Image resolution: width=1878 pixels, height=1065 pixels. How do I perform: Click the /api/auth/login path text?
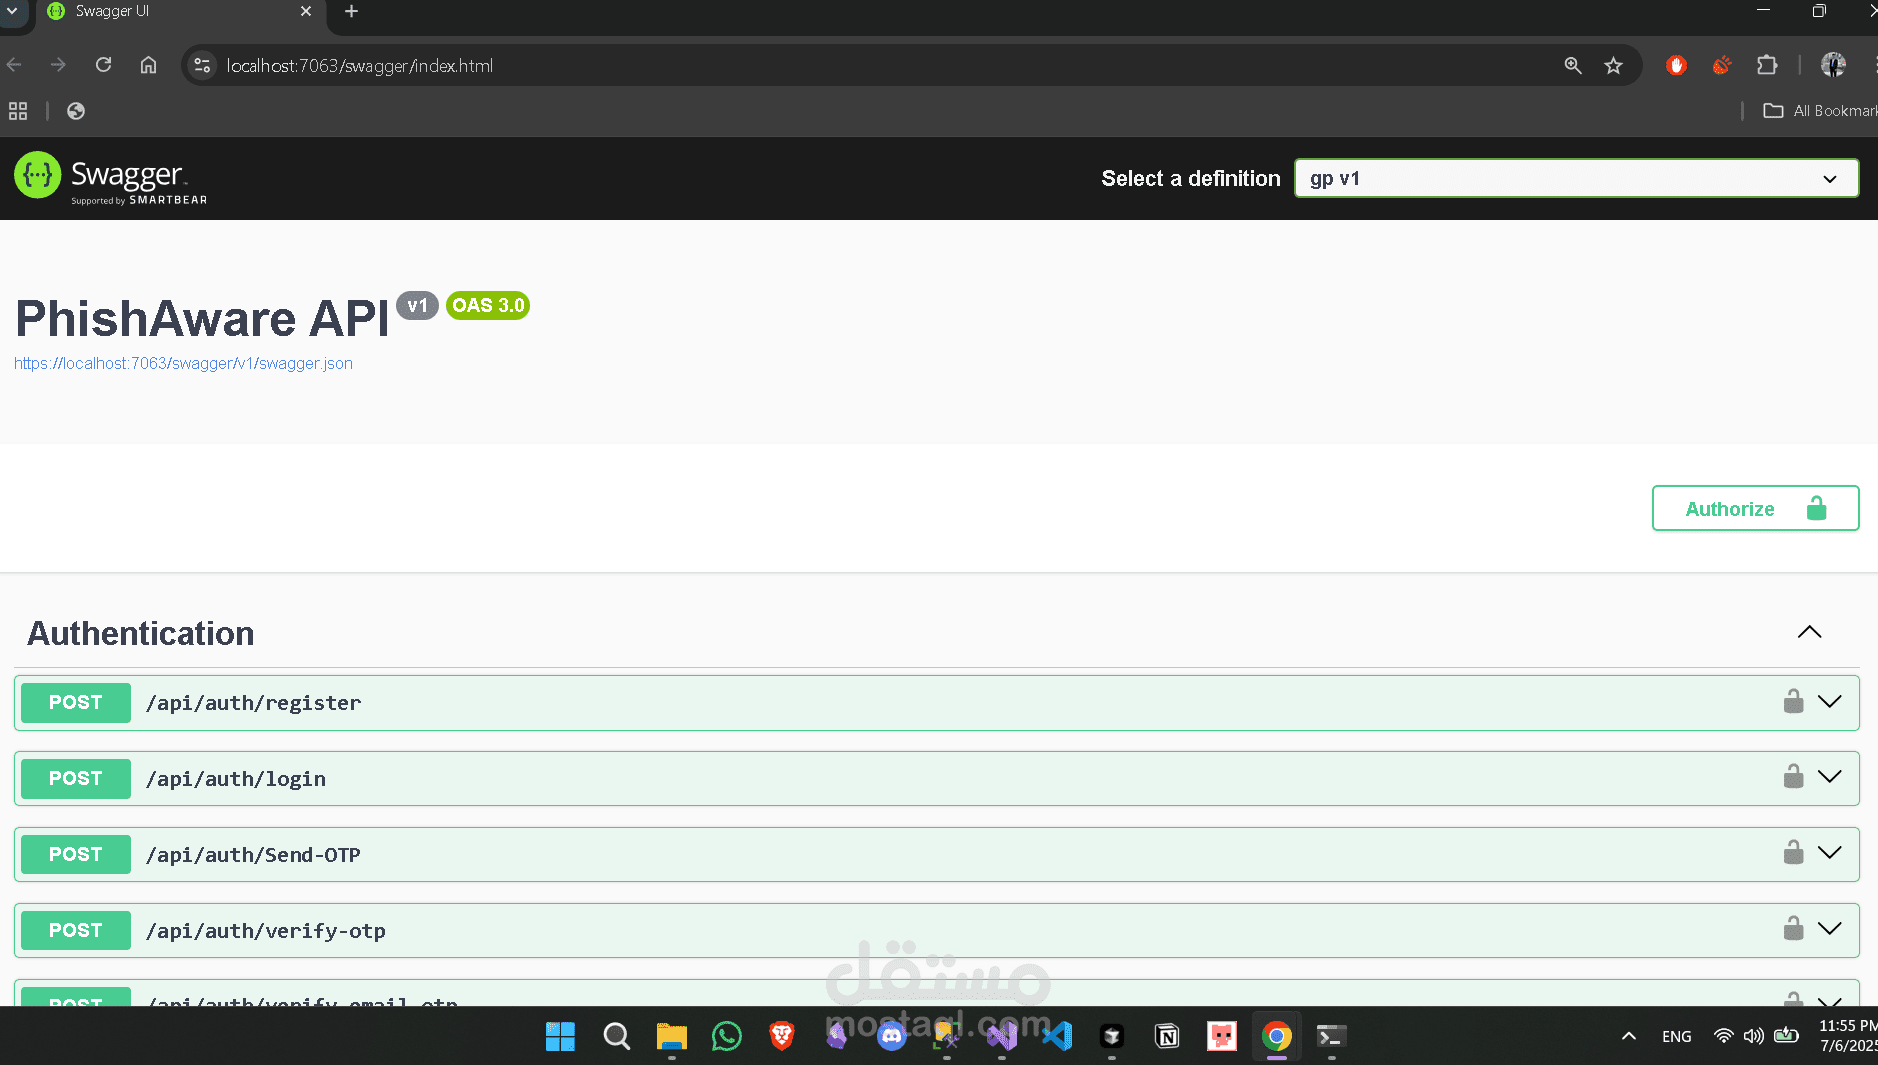(236, 779)
